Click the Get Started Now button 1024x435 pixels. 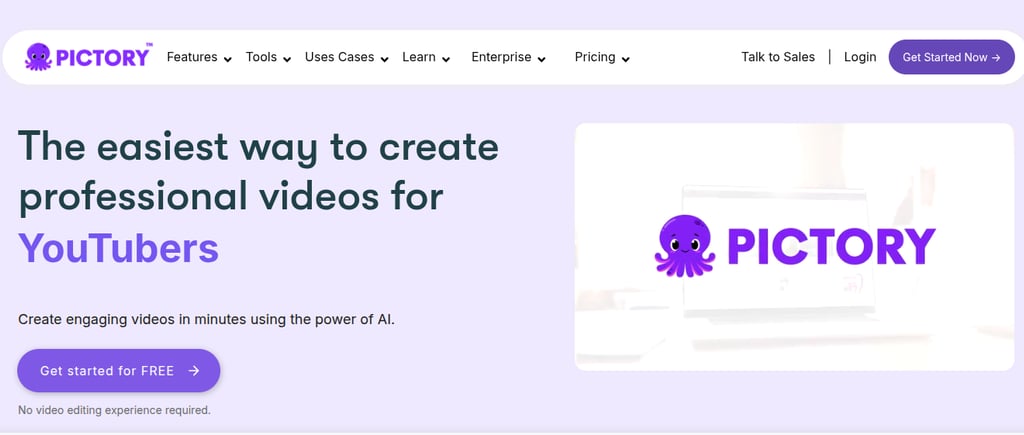[x=952, y=57]
